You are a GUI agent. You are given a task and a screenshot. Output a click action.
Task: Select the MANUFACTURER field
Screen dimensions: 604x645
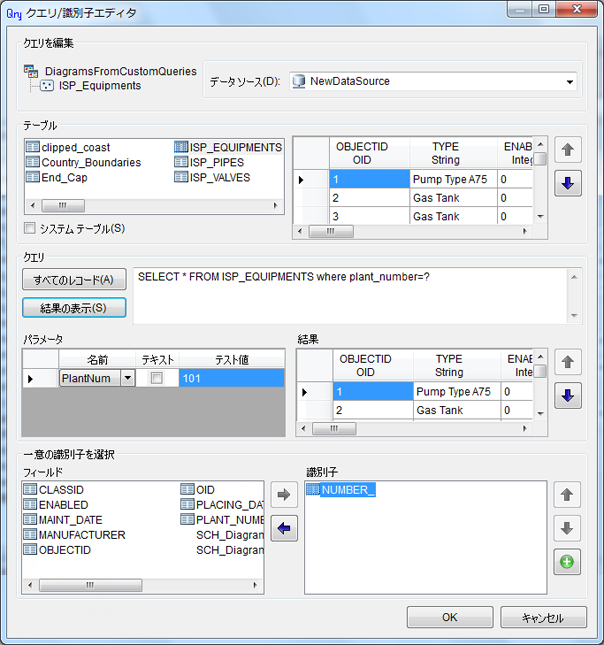(x=81, y=535)
